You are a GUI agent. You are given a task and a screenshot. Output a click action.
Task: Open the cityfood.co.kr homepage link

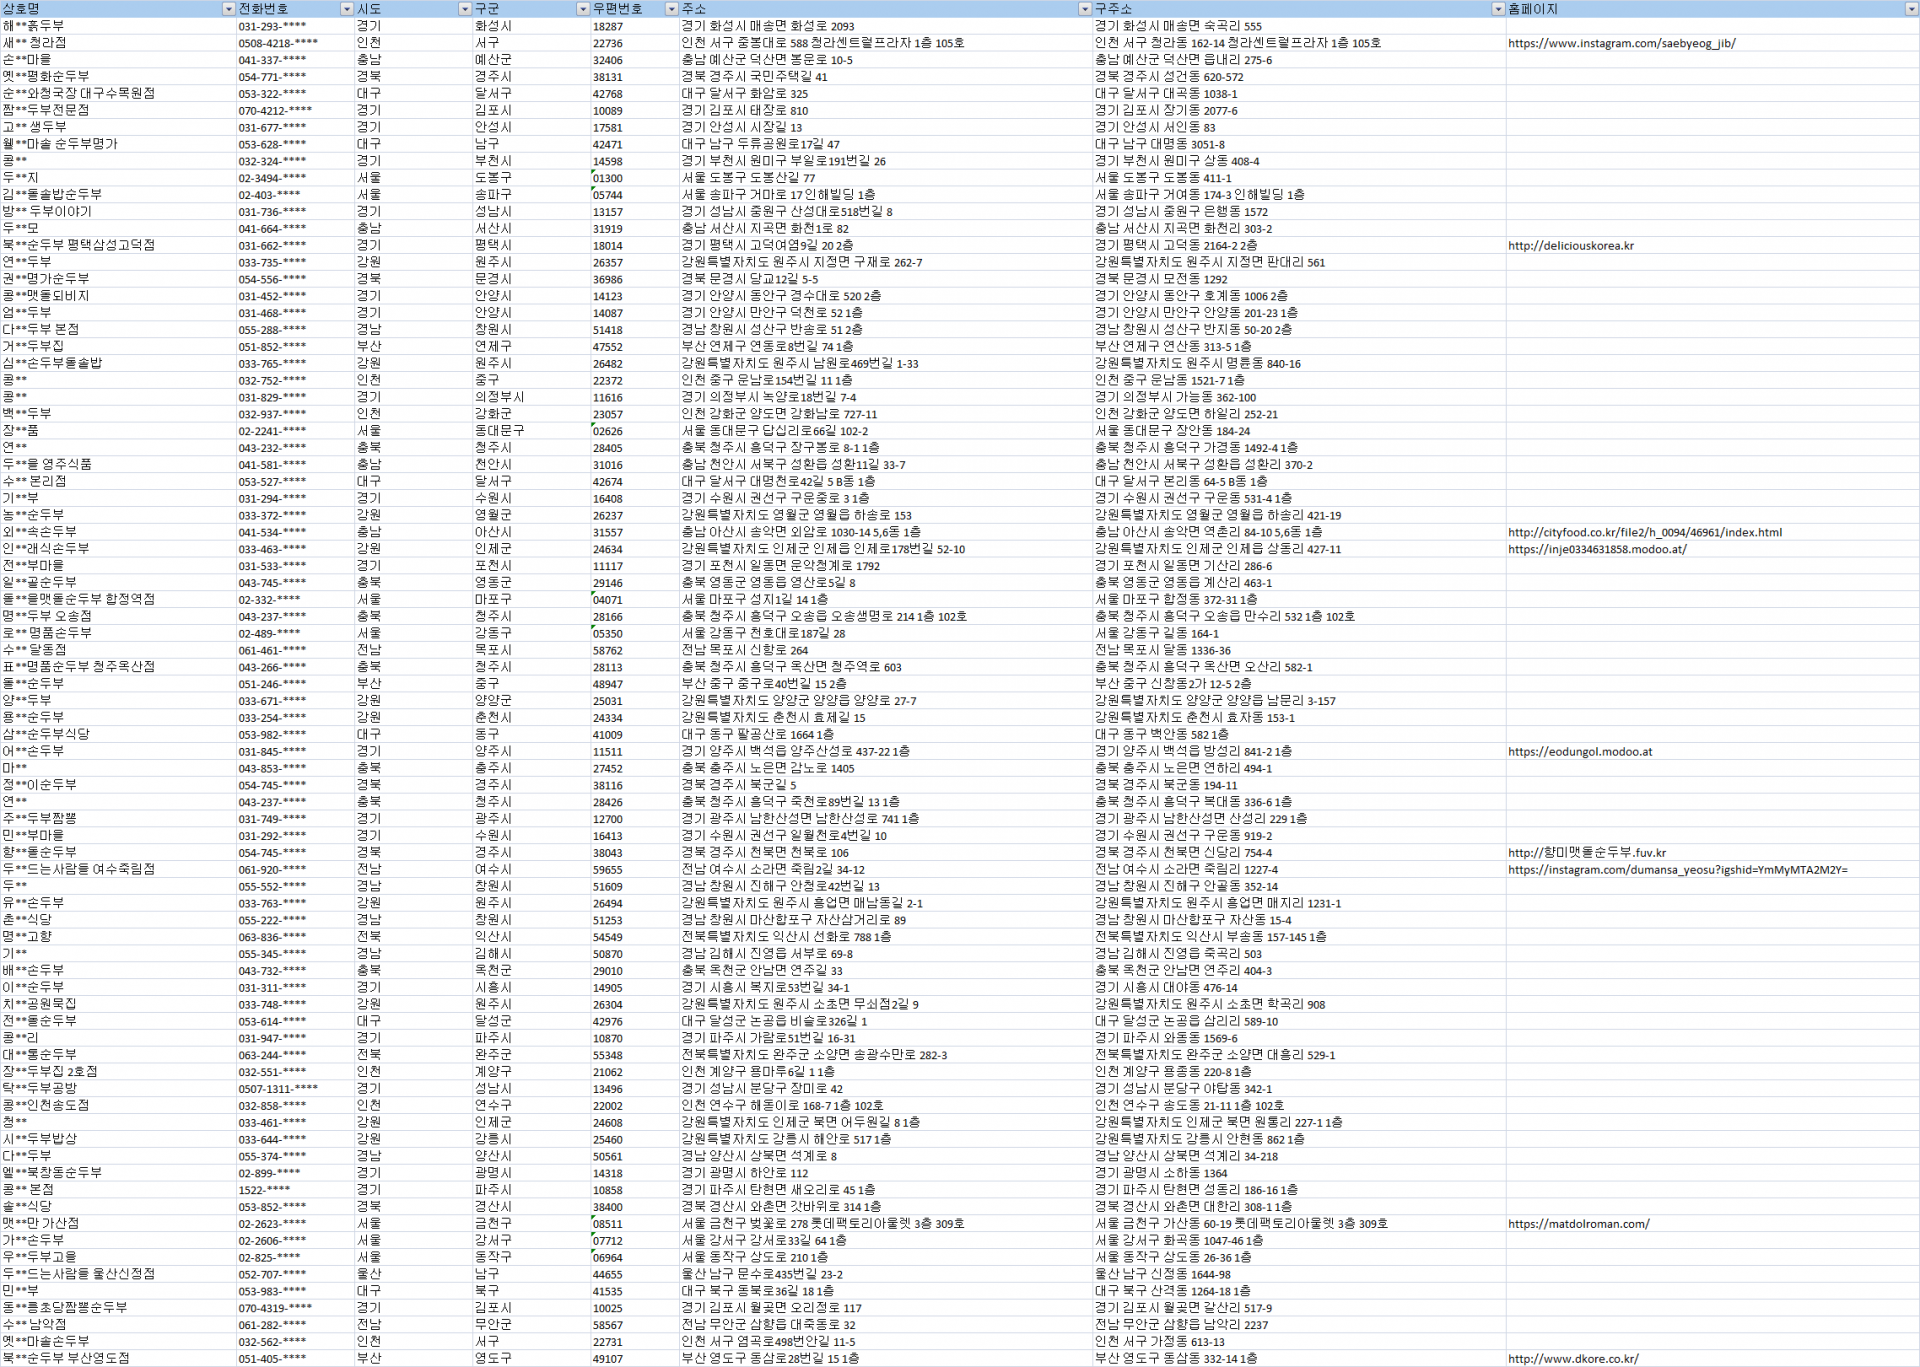point(1644,532)
